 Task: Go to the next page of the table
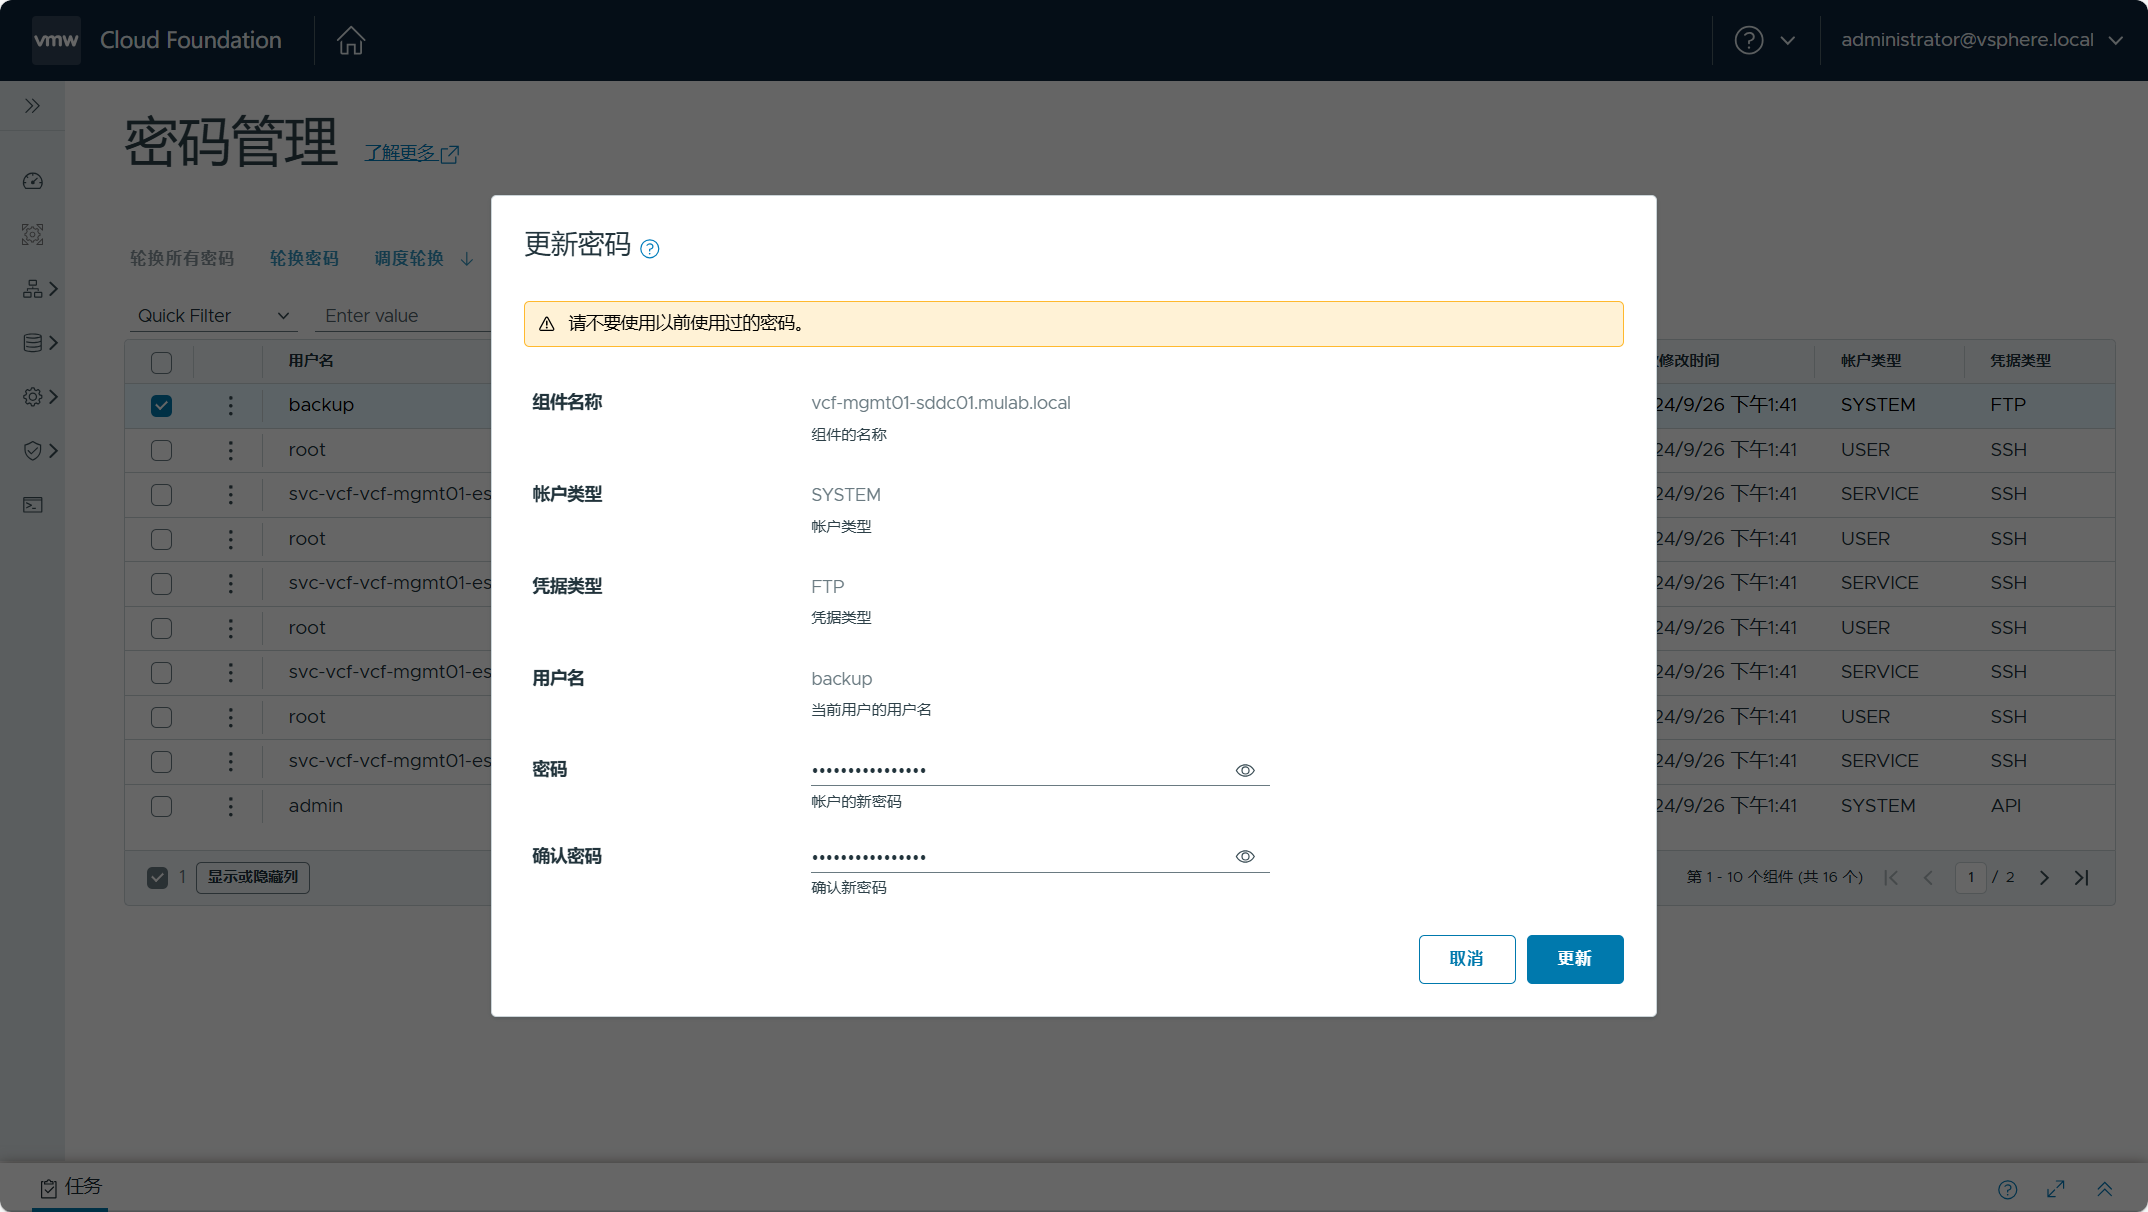point(2044,877)
